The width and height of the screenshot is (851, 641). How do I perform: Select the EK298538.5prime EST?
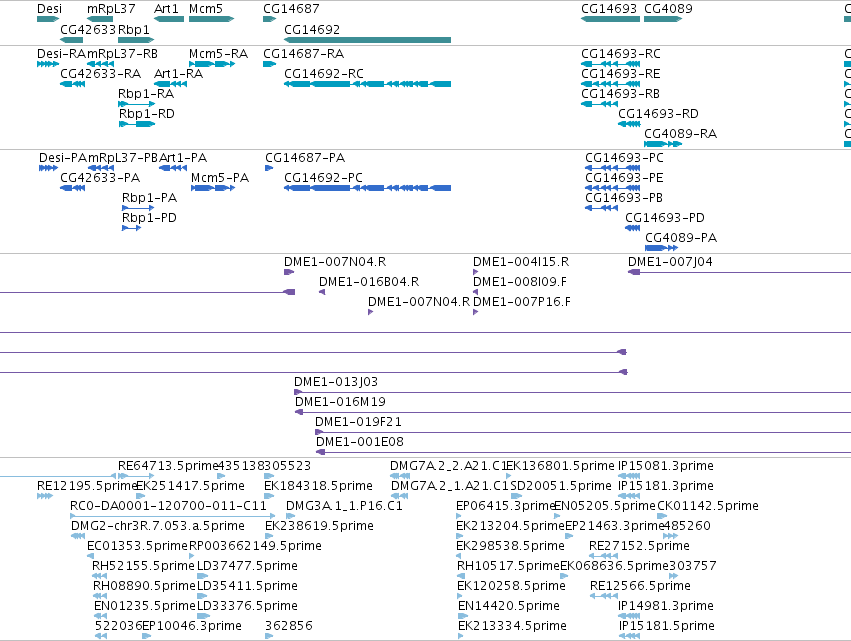(x=459, y=556)
